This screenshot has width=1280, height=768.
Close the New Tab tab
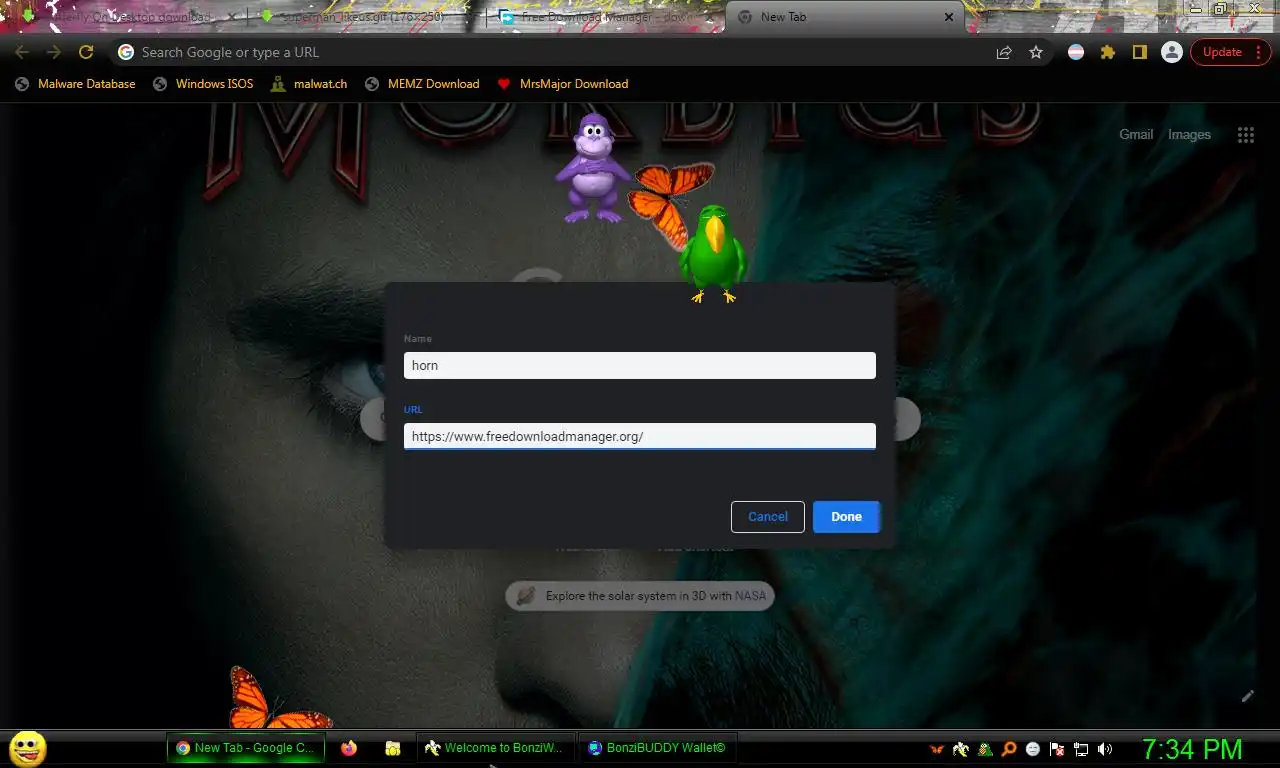point(949,17)
